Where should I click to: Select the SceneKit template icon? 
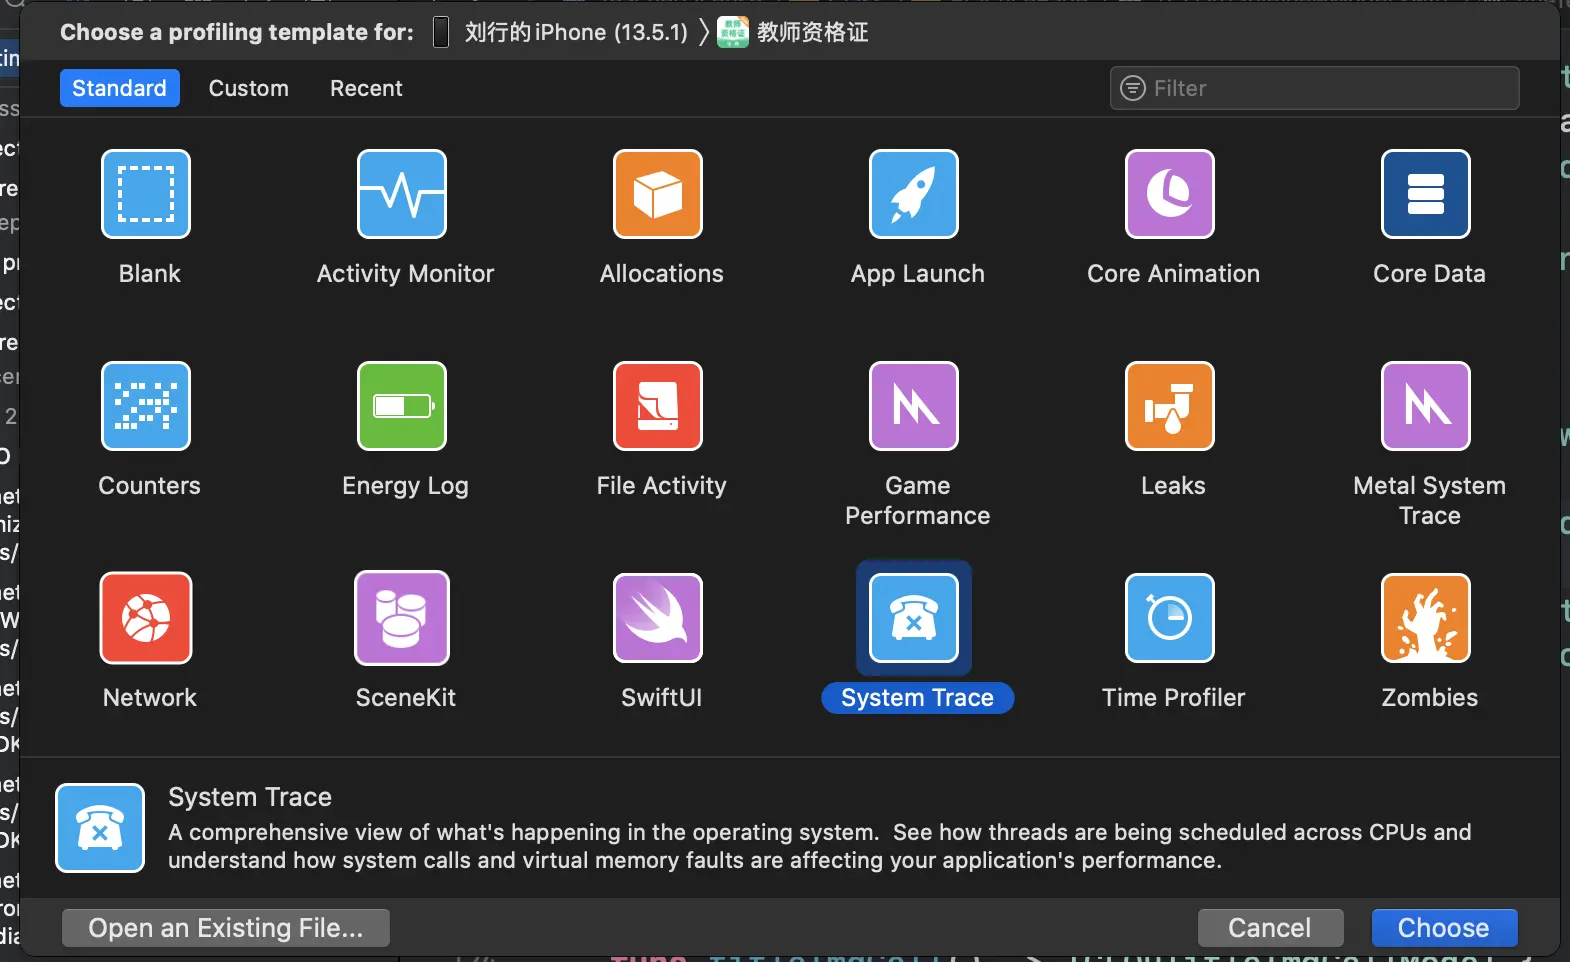tap(402, 618)
